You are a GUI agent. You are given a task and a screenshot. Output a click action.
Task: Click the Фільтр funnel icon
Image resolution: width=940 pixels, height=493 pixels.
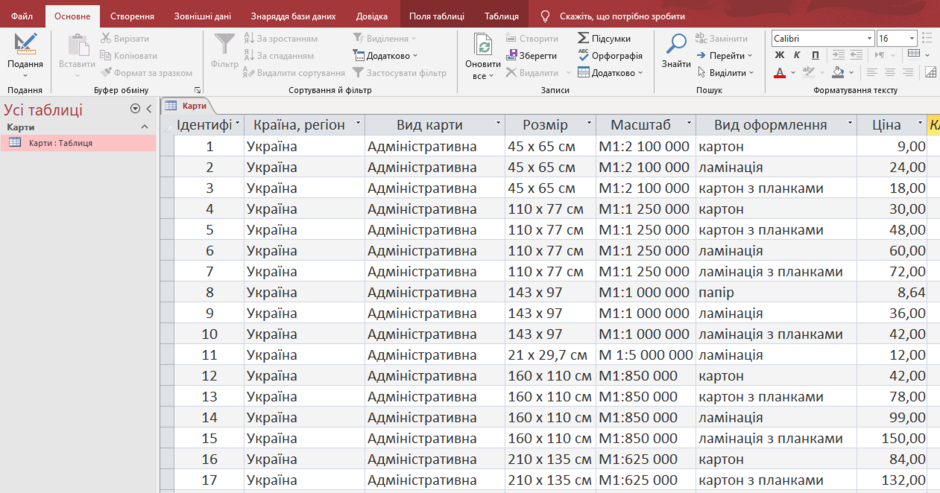pyautogui.click(x=225, y=45)
